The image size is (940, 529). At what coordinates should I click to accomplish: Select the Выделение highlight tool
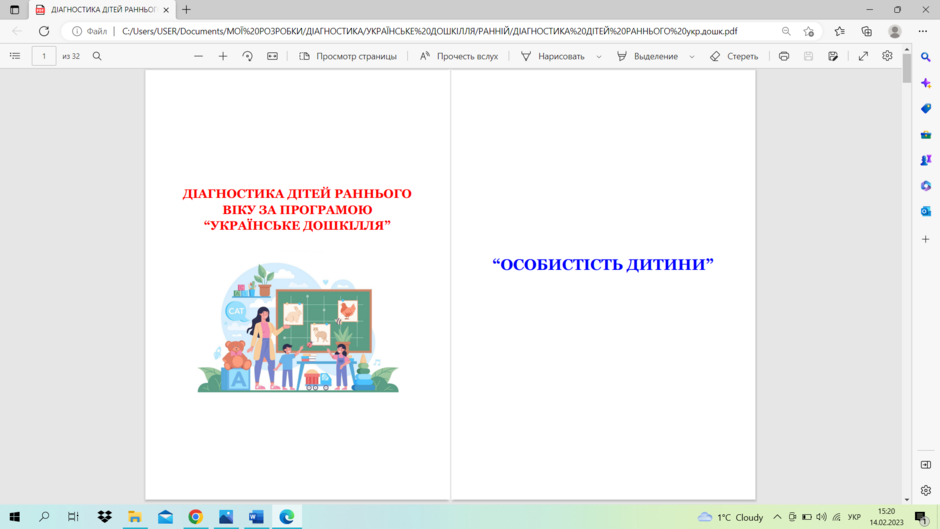pyautogui.click(x=647, y=56)
